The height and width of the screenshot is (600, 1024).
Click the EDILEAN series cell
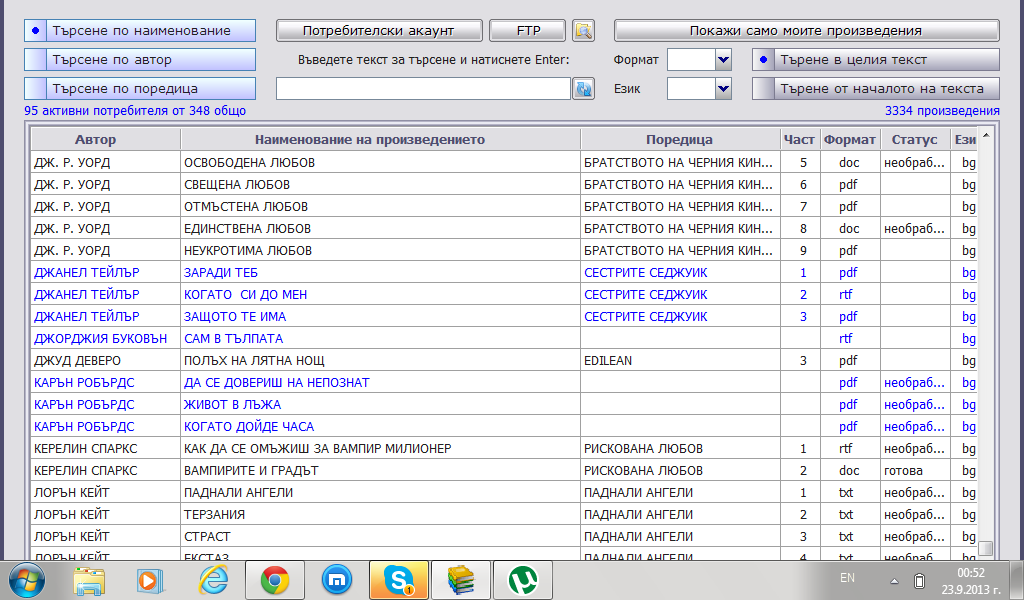680,360
